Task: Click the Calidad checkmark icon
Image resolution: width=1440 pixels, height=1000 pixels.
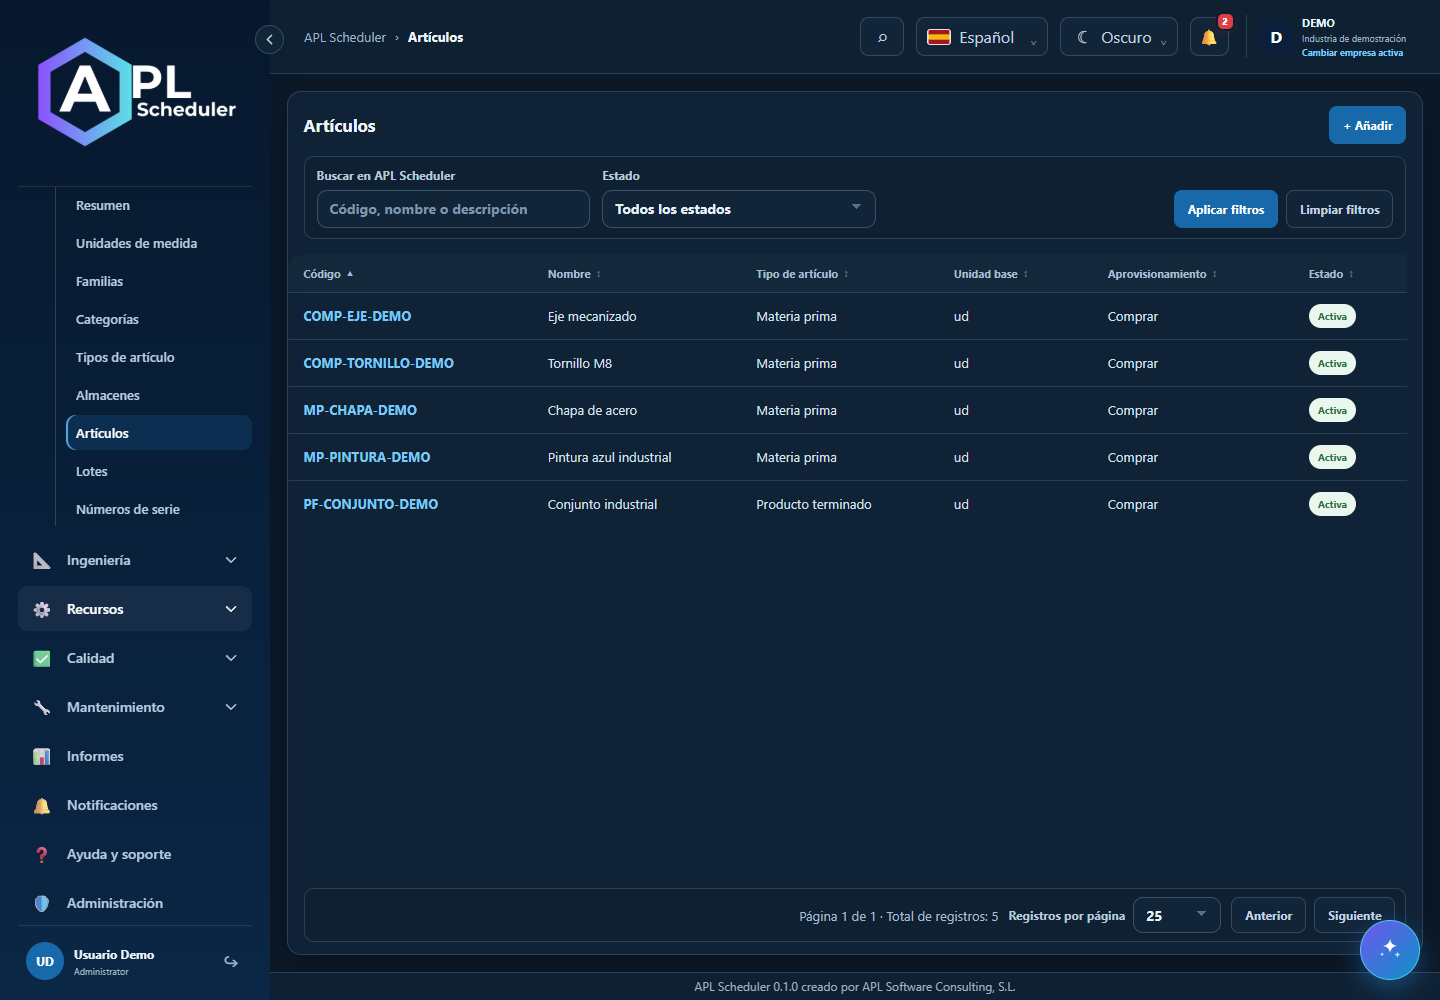Action: (x=42, y=659)
